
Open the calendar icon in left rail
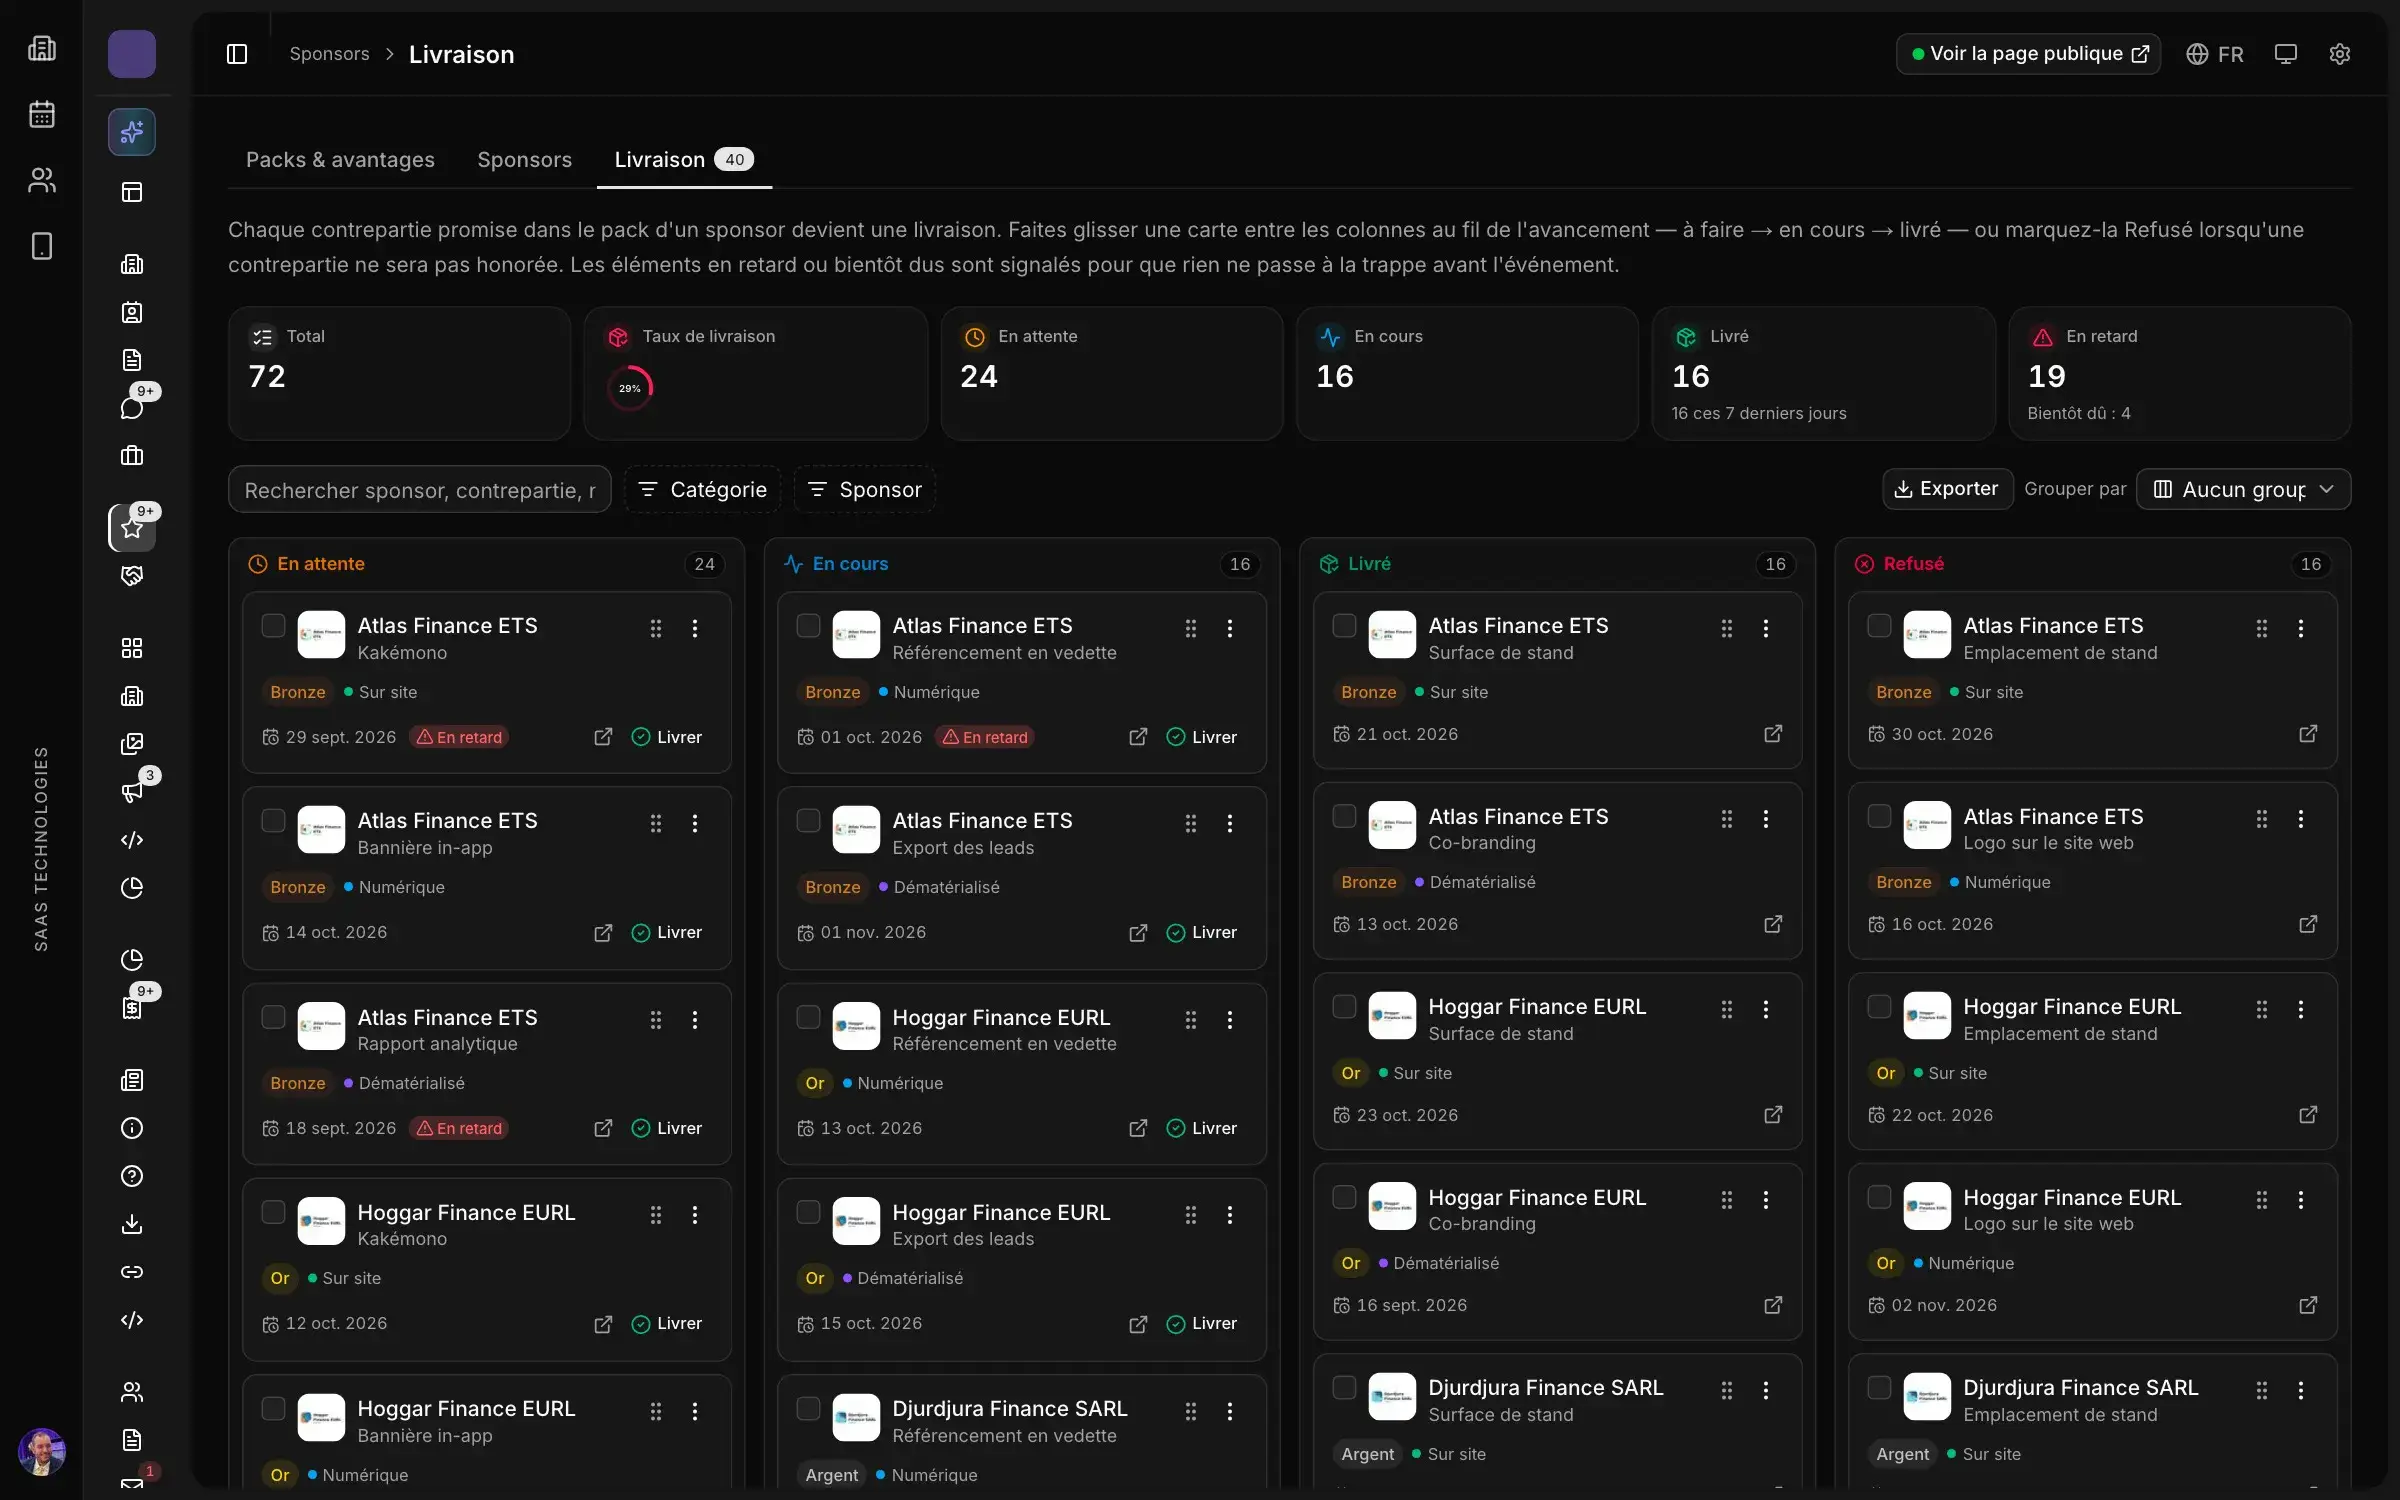click(x=41, y=114)
